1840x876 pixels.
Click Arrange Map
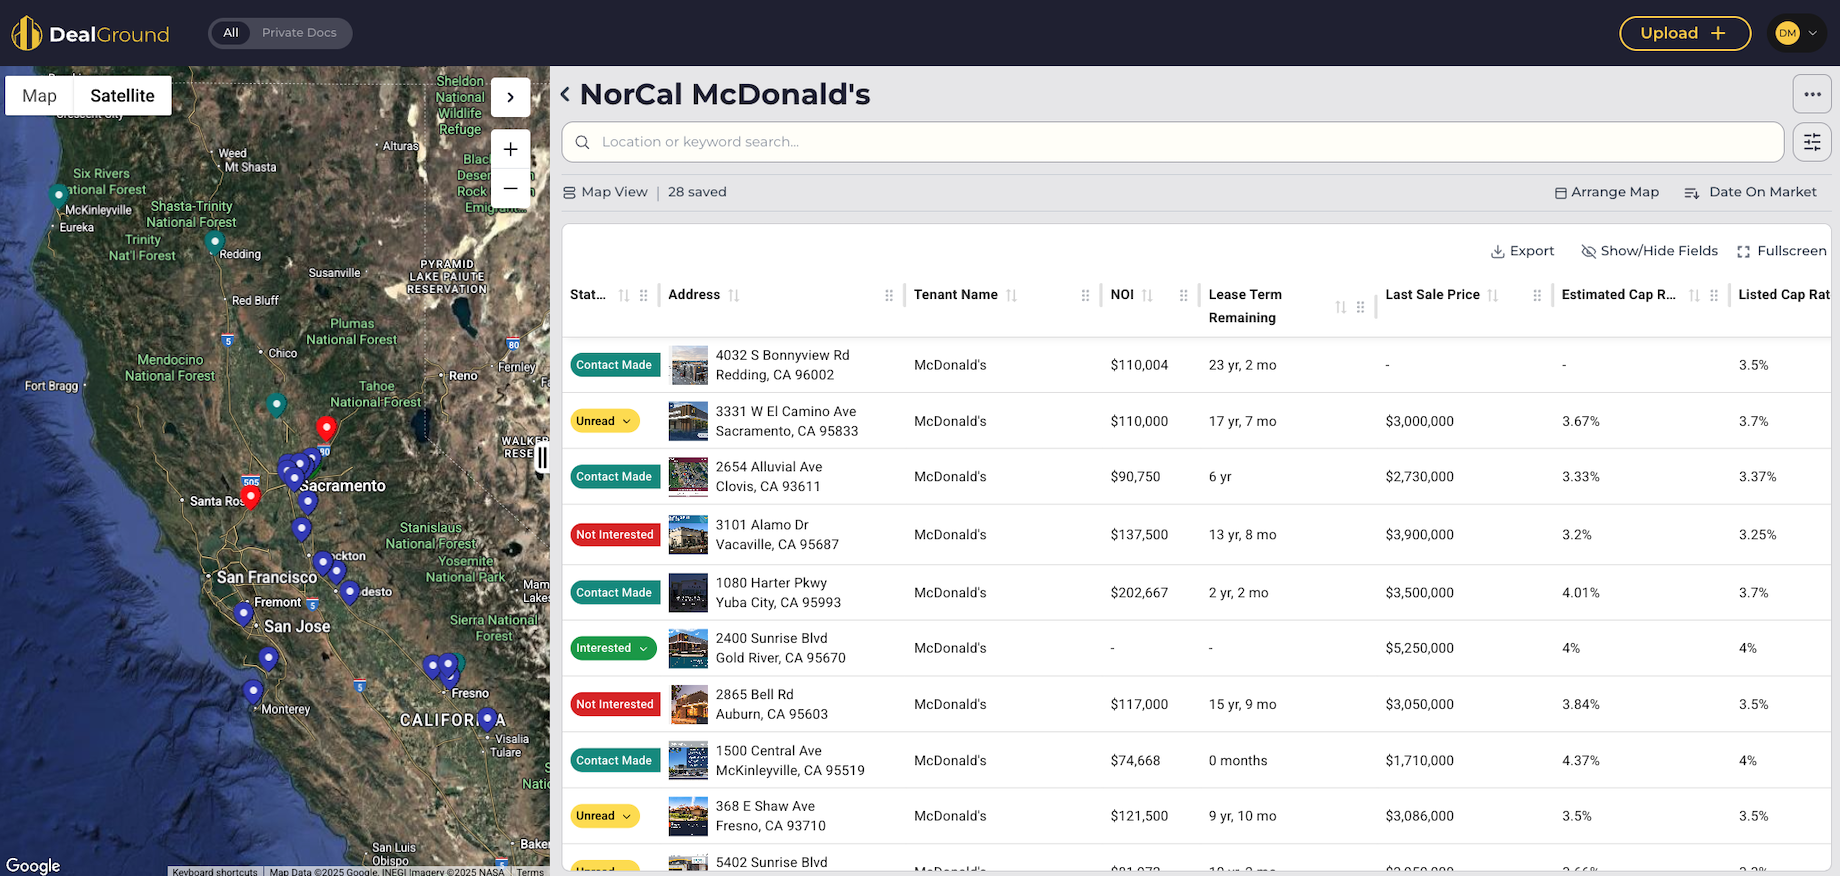[1606, 192]
